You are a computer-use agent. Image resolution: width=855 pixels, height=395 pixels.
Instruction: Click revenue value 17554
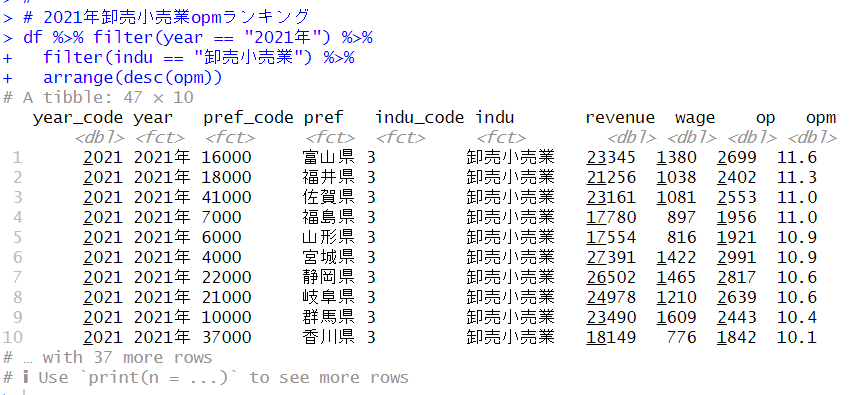[611, 237]
